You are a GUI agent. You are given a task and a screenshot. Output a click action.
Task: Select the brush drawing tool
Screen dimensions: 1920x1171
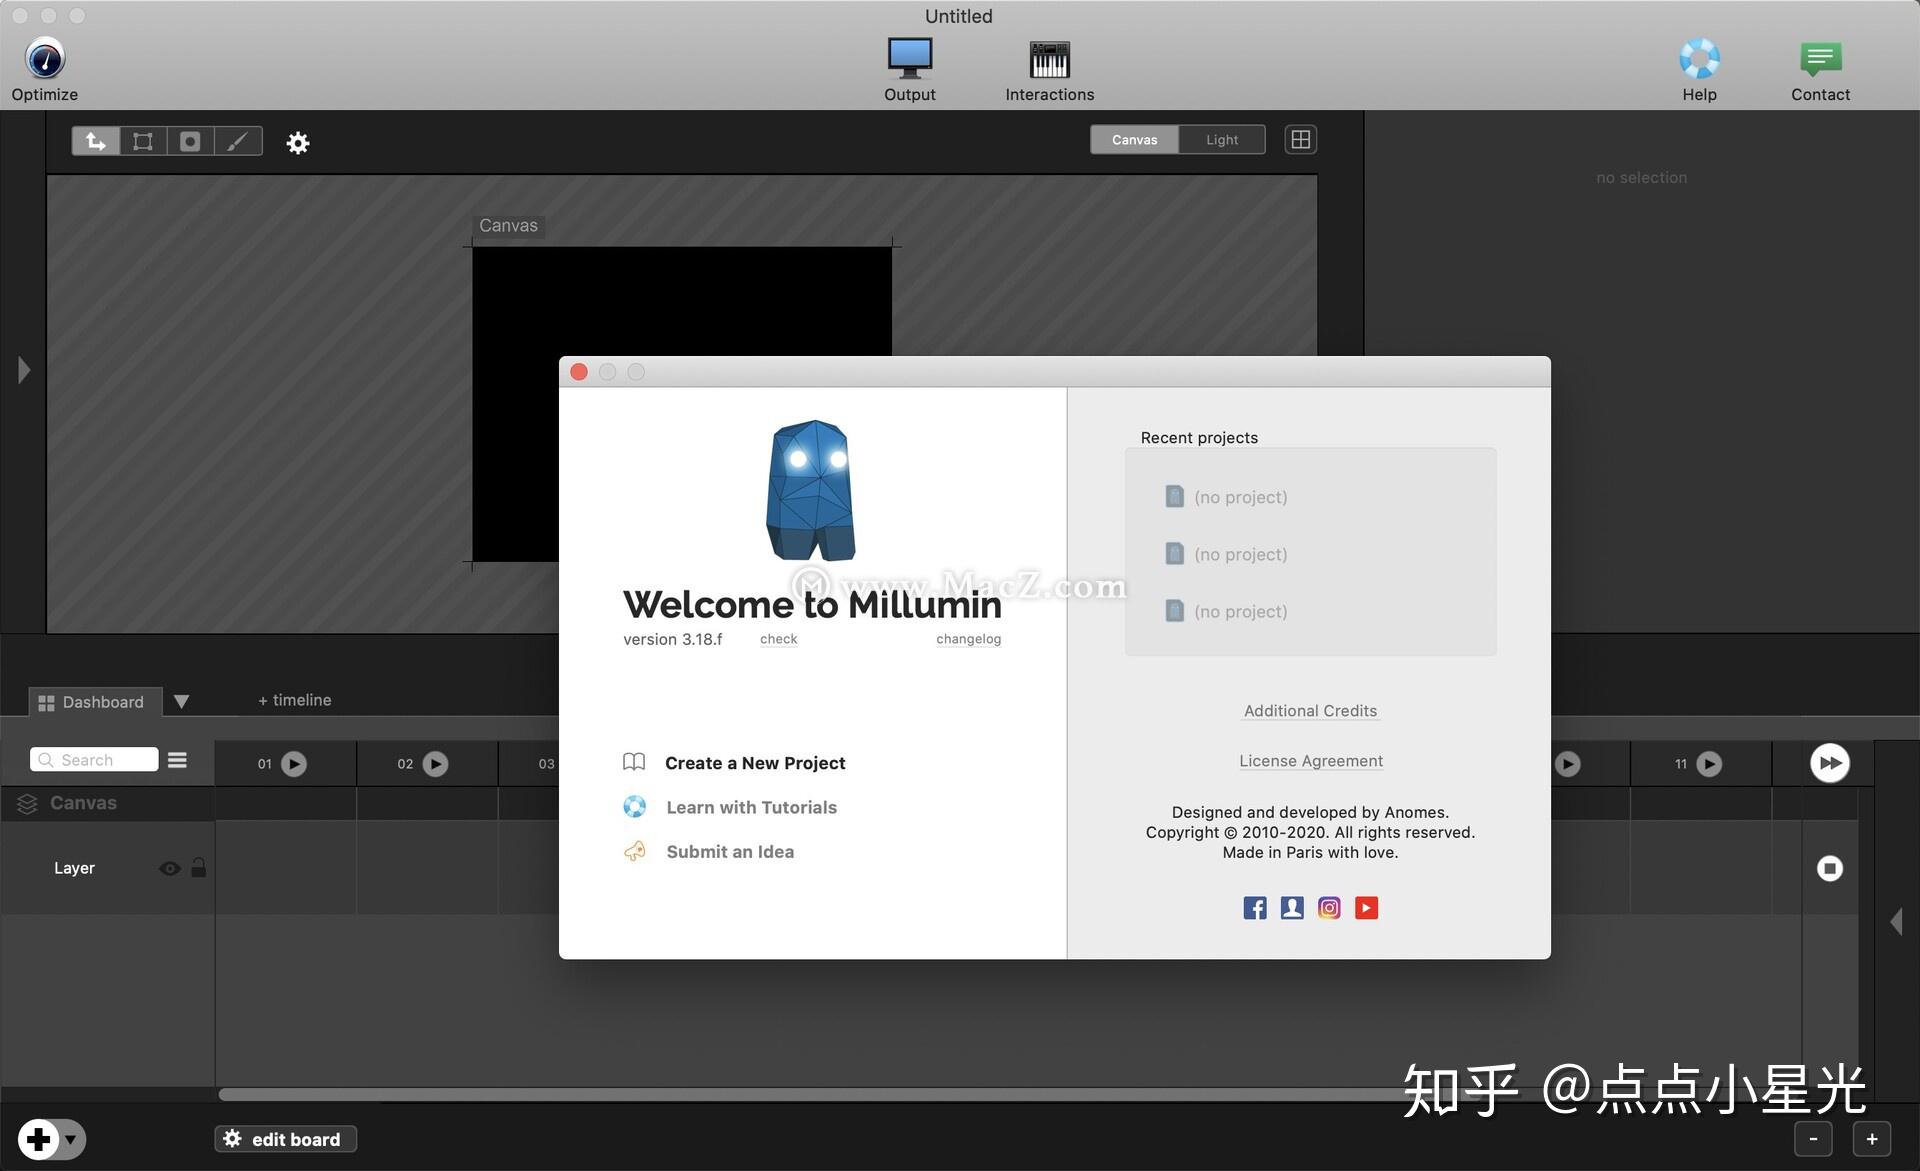(x=238, y=141)
